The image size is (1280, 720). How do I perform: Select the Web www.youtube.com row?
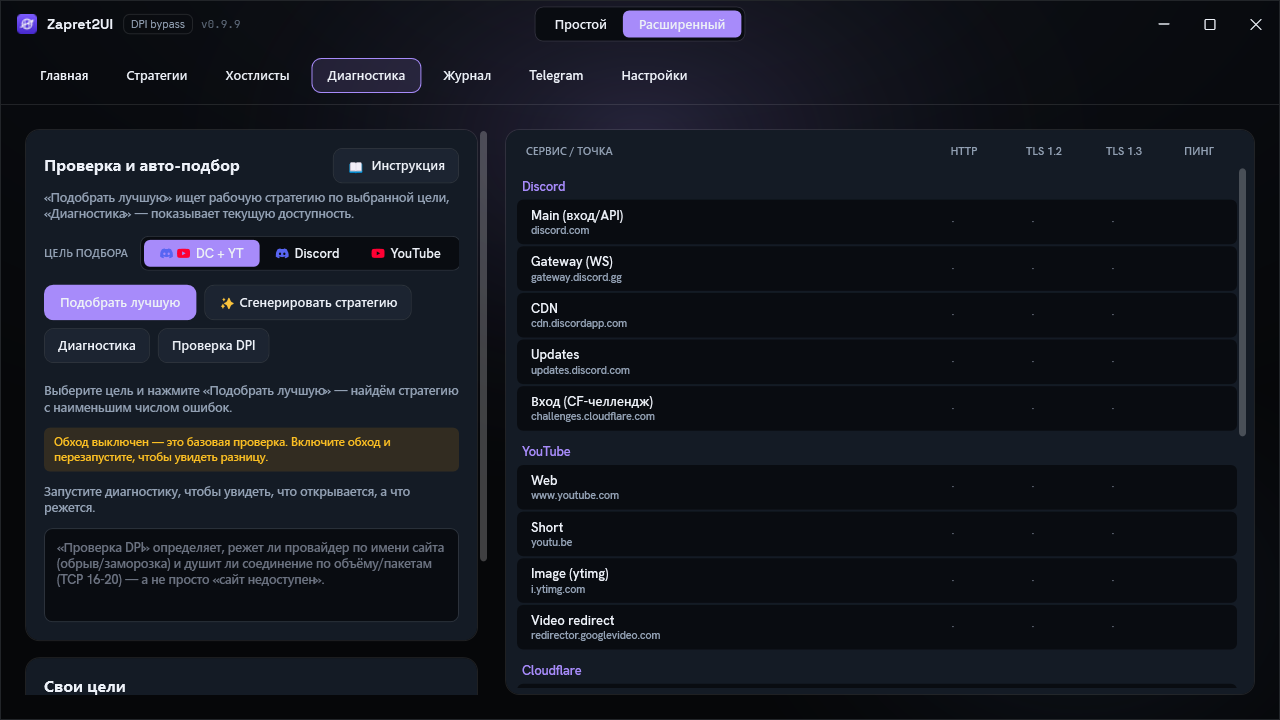tap(877, 487)
